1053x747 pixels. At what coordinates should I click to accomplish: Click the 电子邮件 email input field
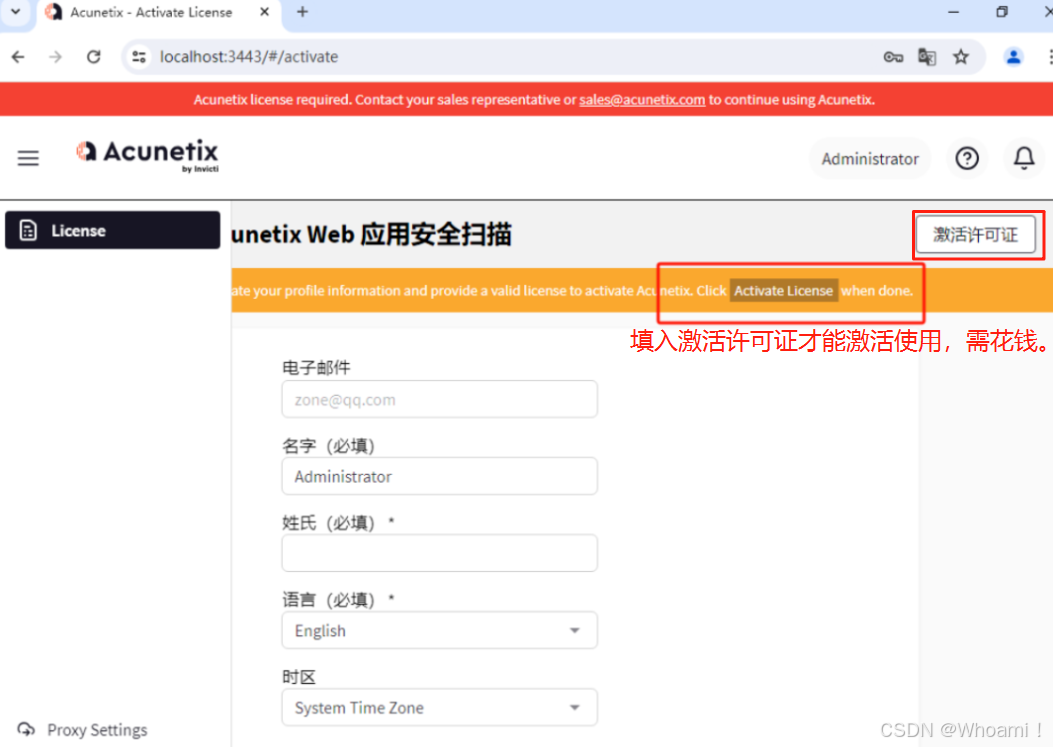tap(440, 400)
